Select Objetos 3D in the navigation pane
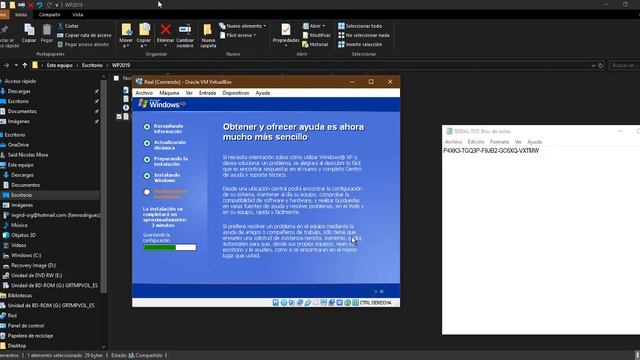Image resolution: width=640 pixels, height=360 pixels. click(23, 235)
